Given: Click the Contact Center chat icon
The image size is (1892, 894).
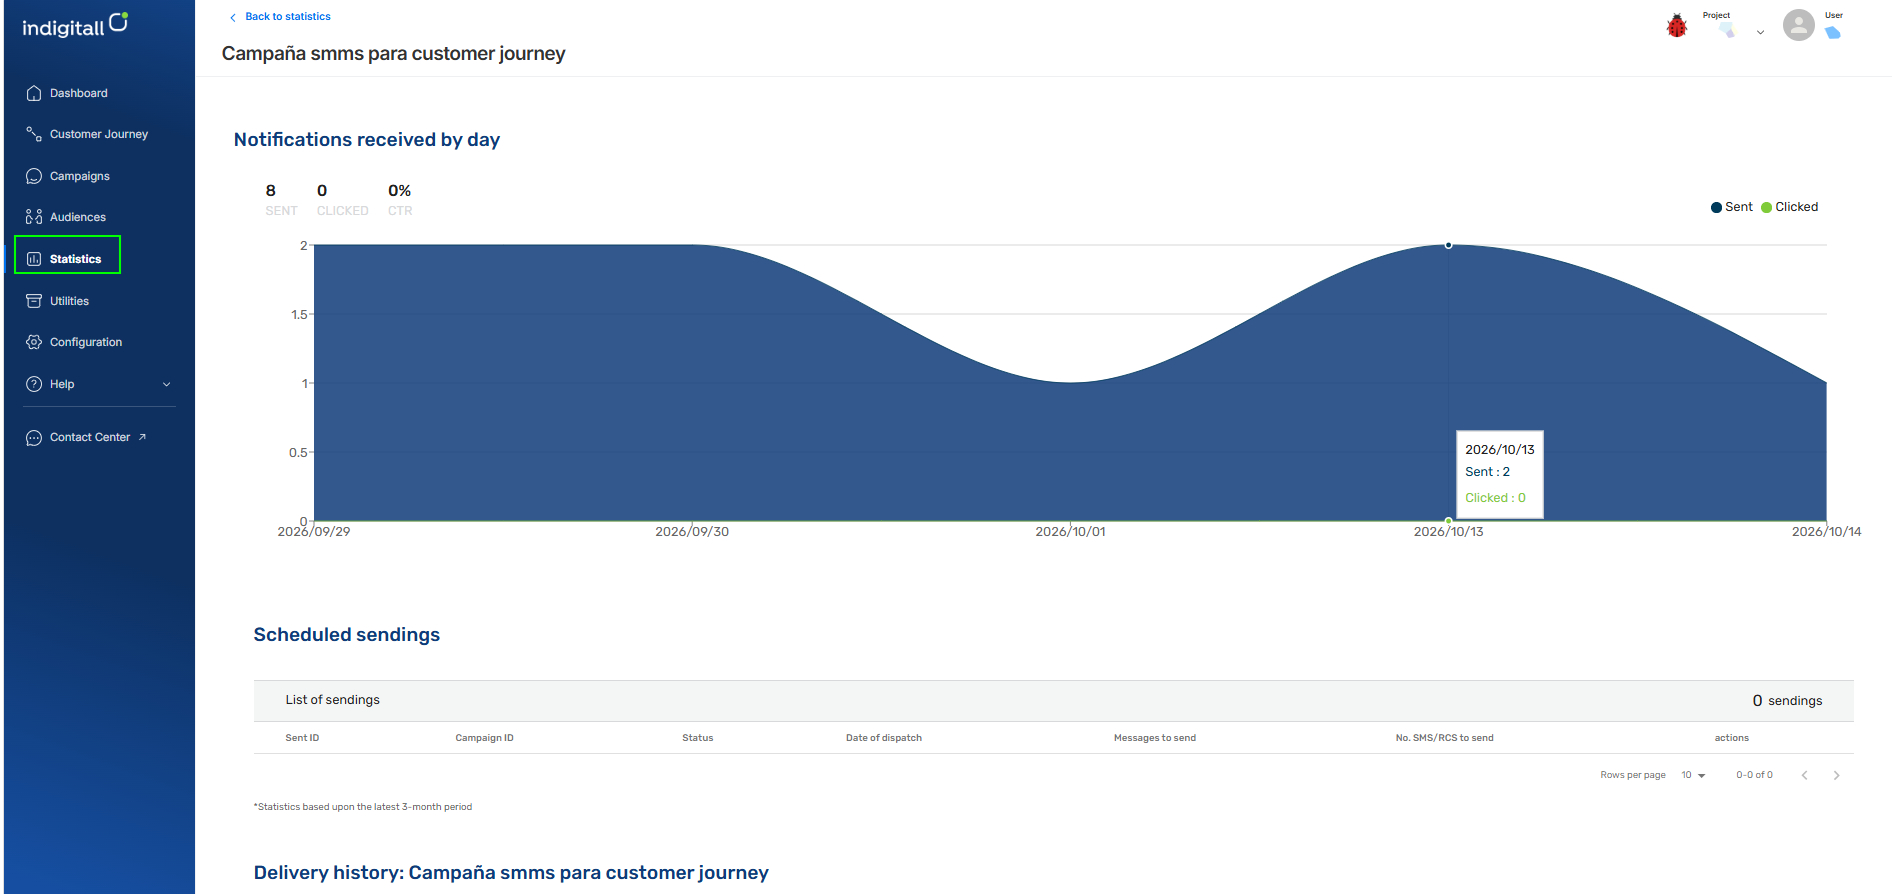Looking at the screenshot, I should (x=34, y=438).
